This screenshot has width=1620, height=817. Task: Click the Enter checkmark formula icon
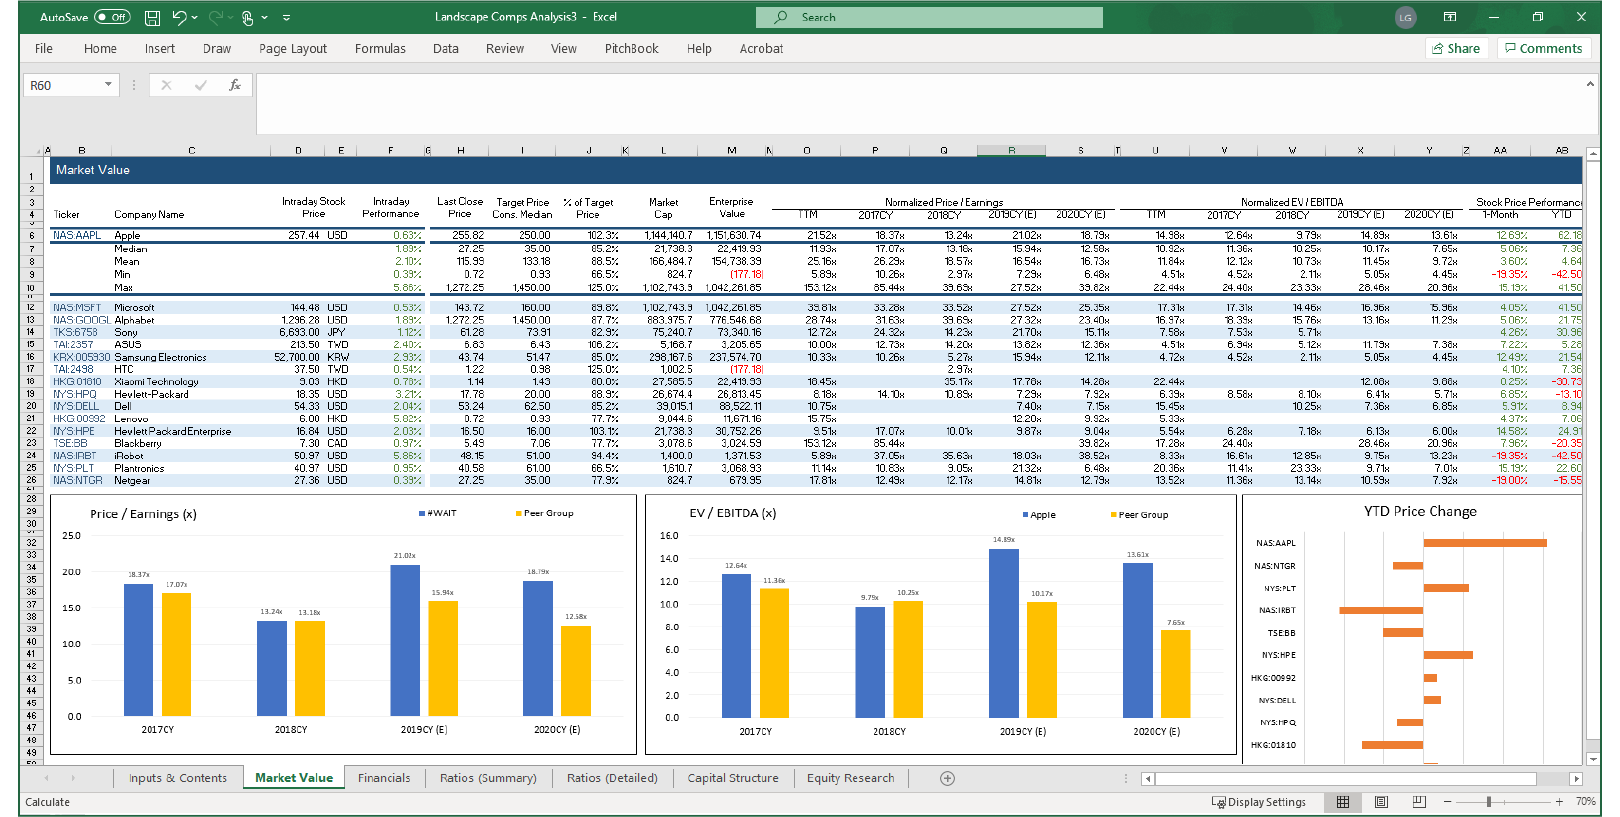point(200,85)
